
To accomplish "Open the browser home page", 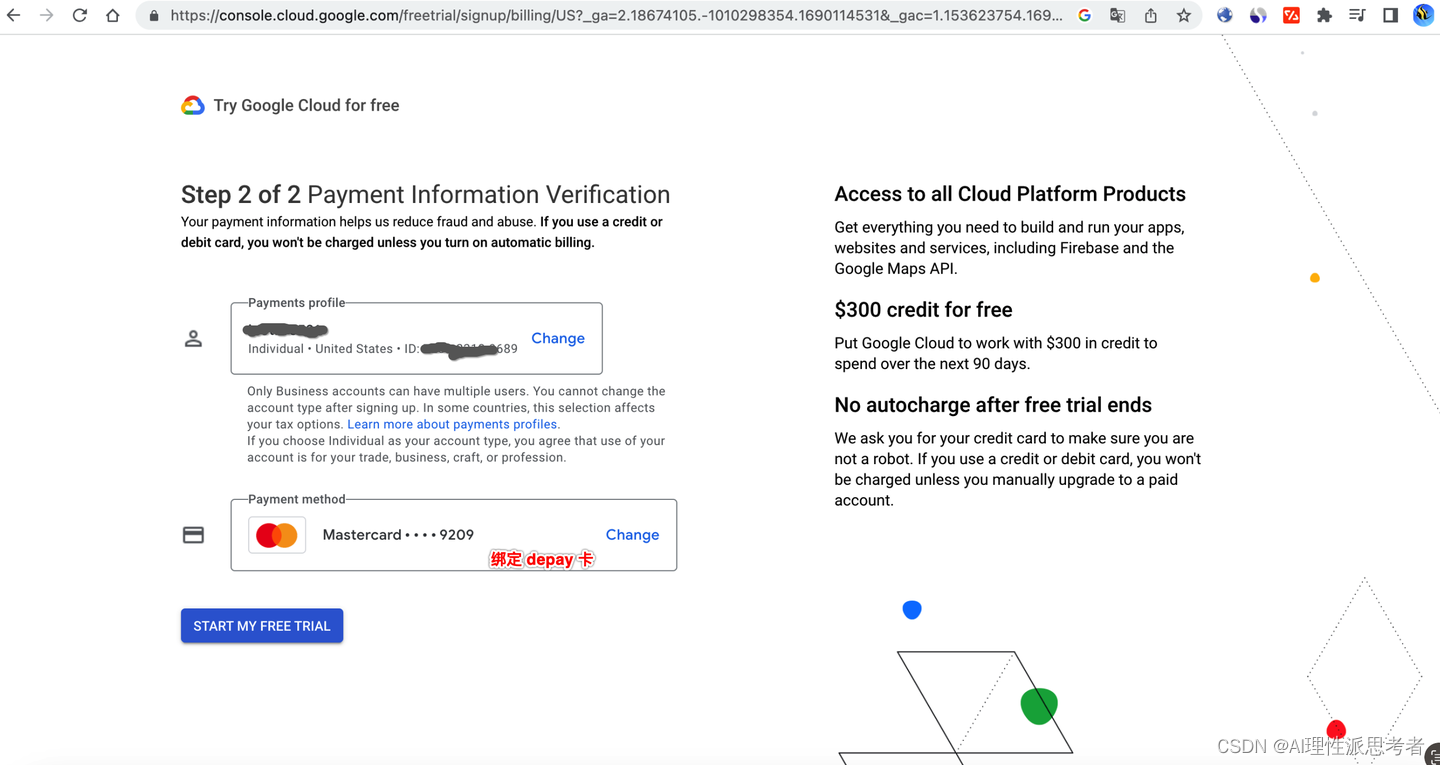I will pos(113,16).
